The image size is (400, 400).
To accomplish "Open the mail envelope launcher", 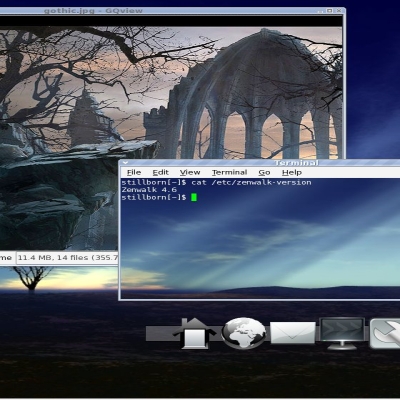I will (x=292, y=333).
